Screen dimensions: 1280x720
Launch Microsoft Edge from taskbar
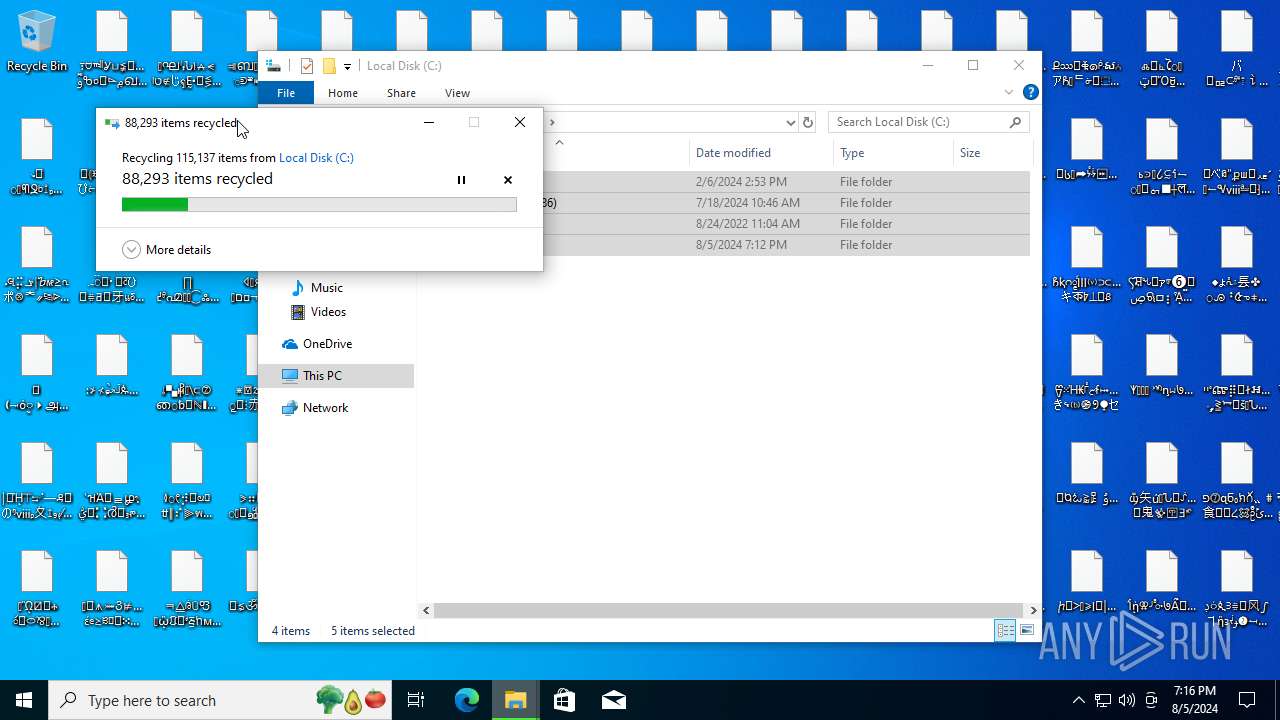467,700
